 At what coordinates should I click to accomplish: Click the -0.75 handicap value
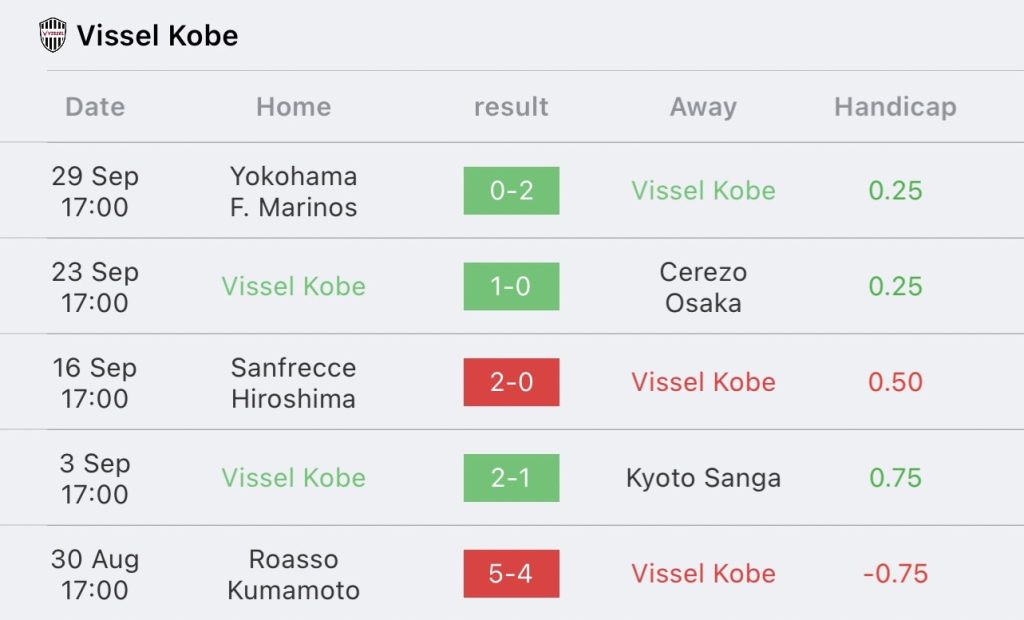pyautogui.click(x=895, y=574)
